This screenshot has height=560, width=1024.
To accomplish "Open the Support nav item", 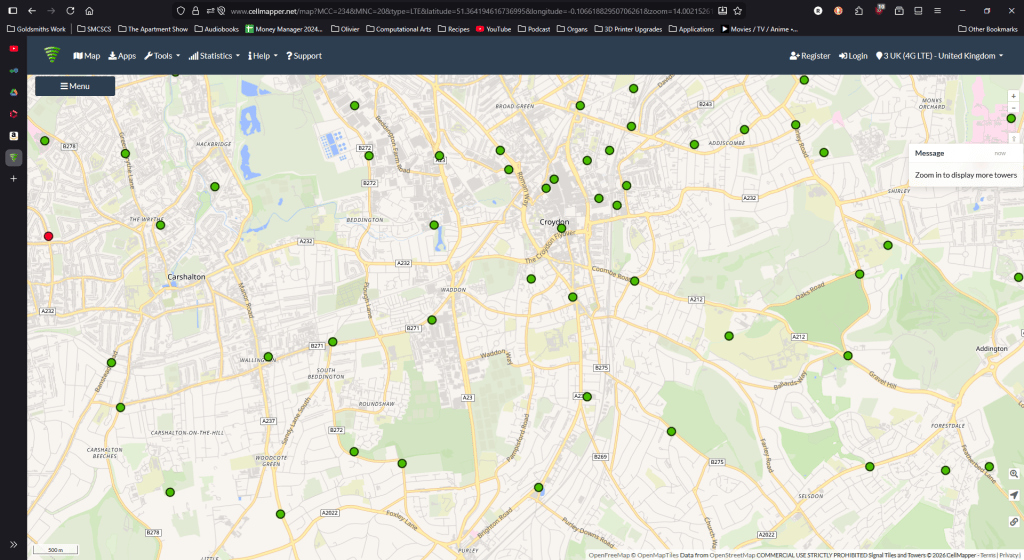I will (x=304, y=55).
